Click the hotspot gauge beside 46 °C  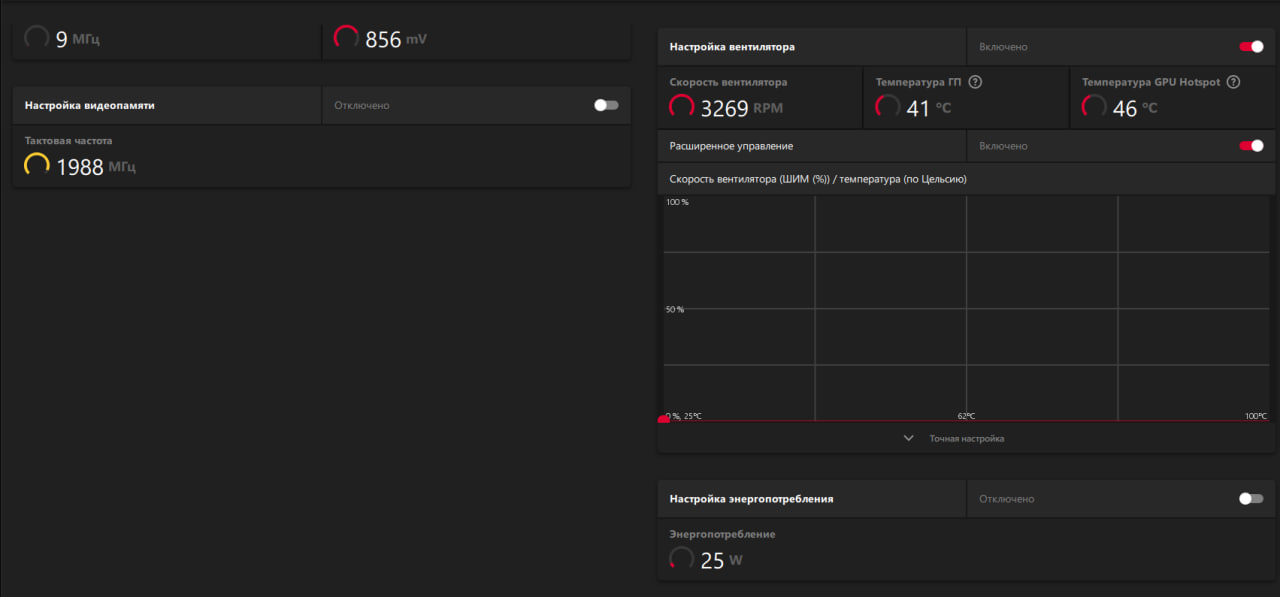(1095, 107)
